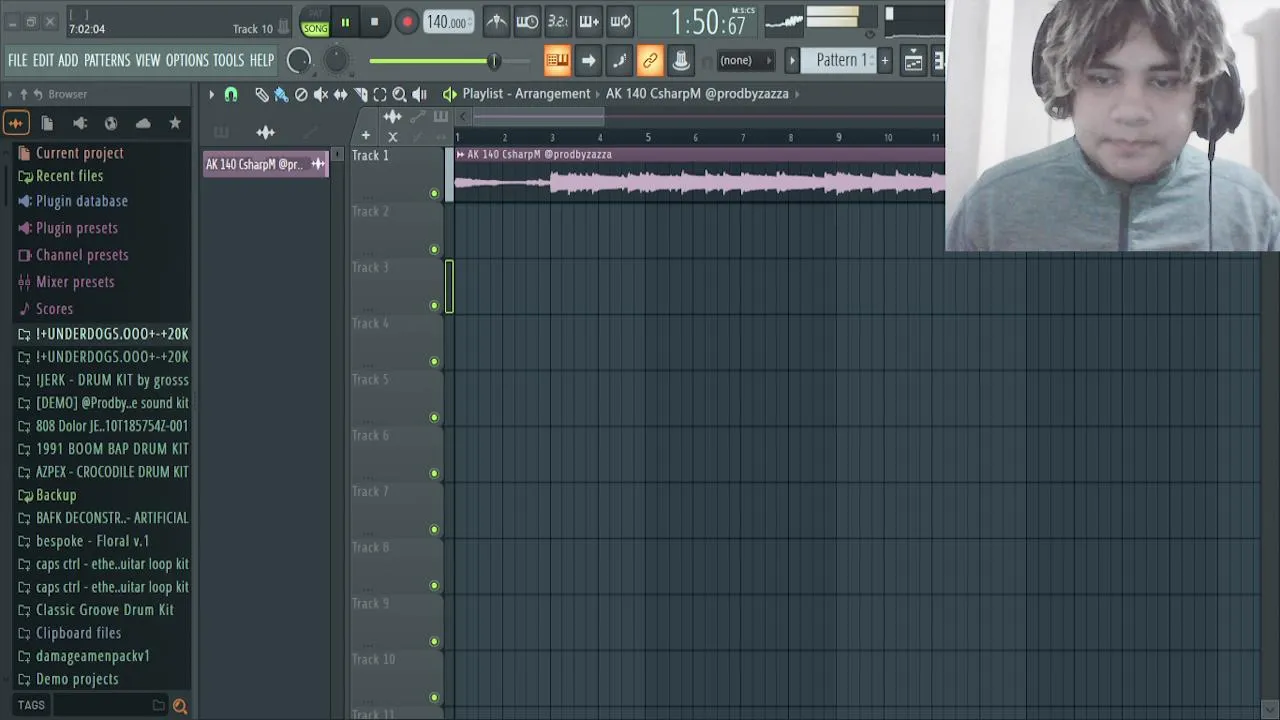Open the OPTIONS menu
This screenshot has width=1280, height=720.
(187, 61)
